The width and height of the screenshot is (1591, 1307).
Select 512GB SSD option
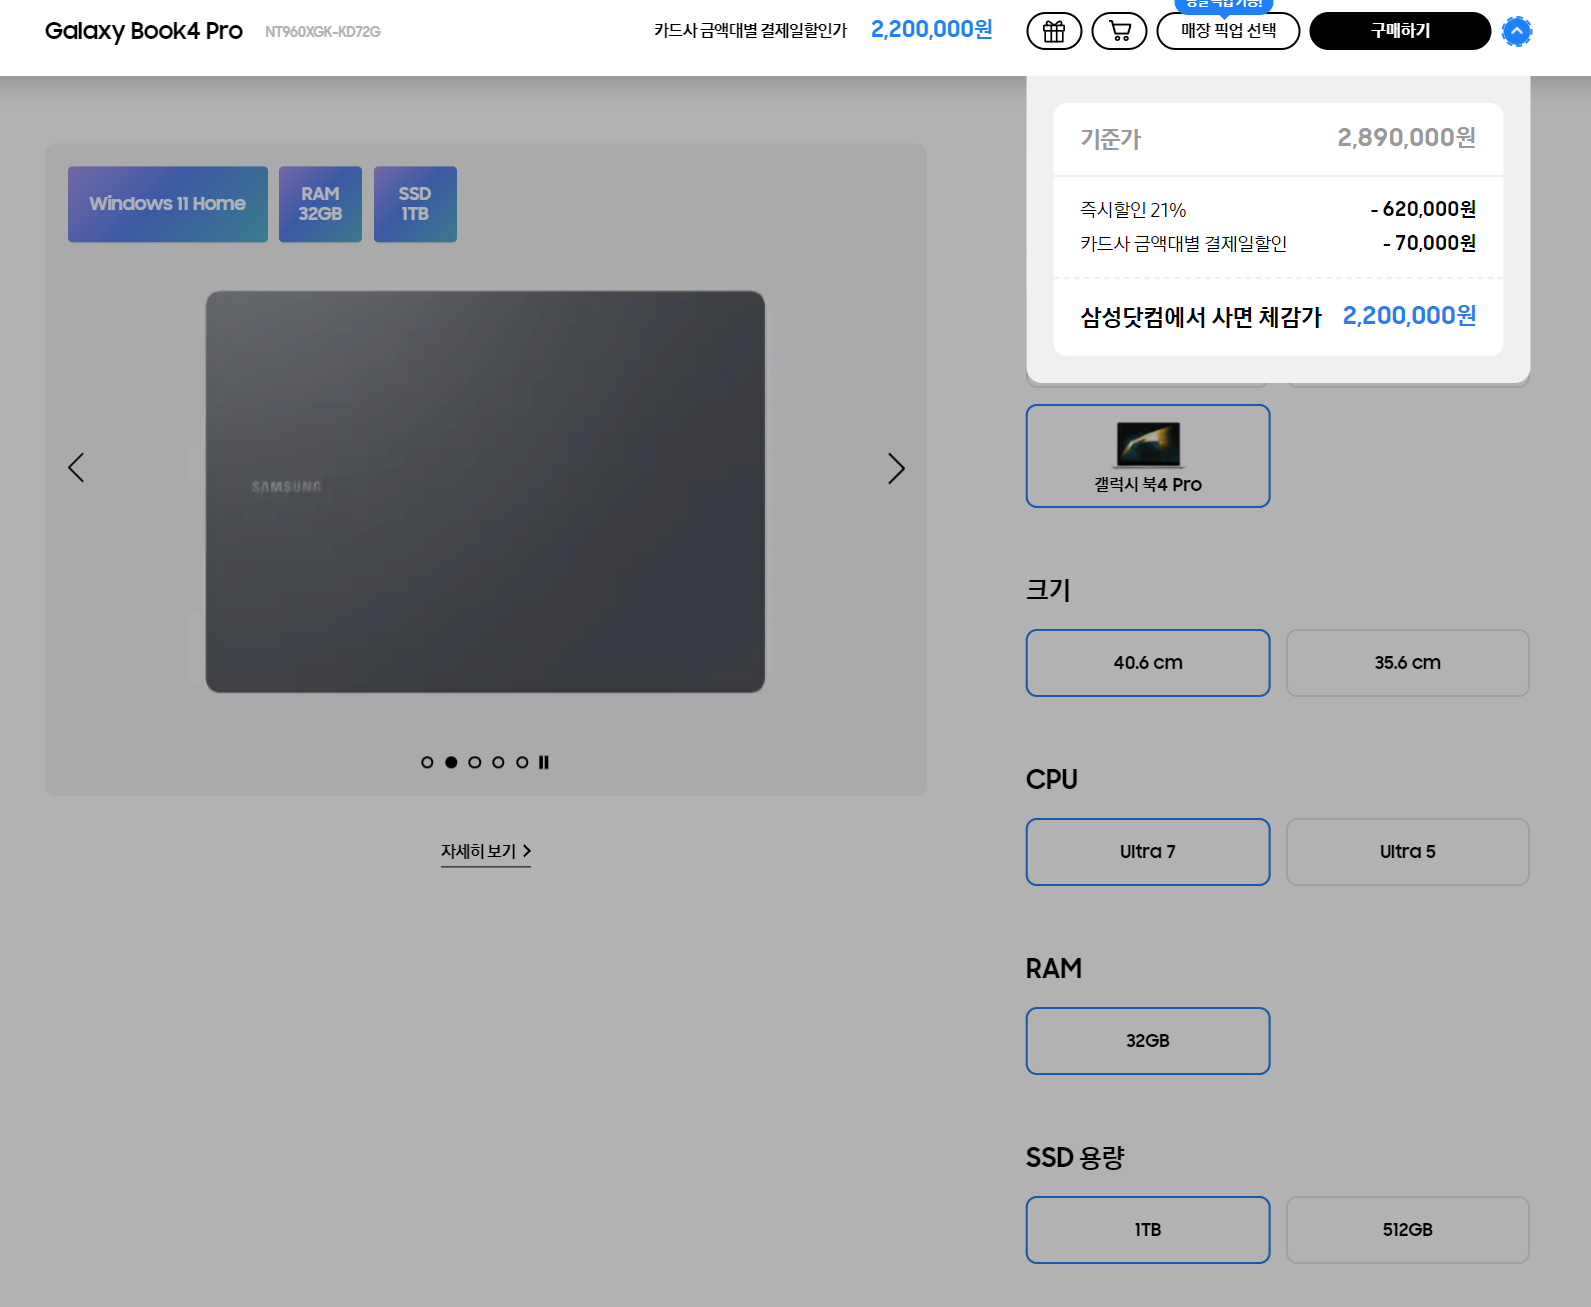1408,1230
